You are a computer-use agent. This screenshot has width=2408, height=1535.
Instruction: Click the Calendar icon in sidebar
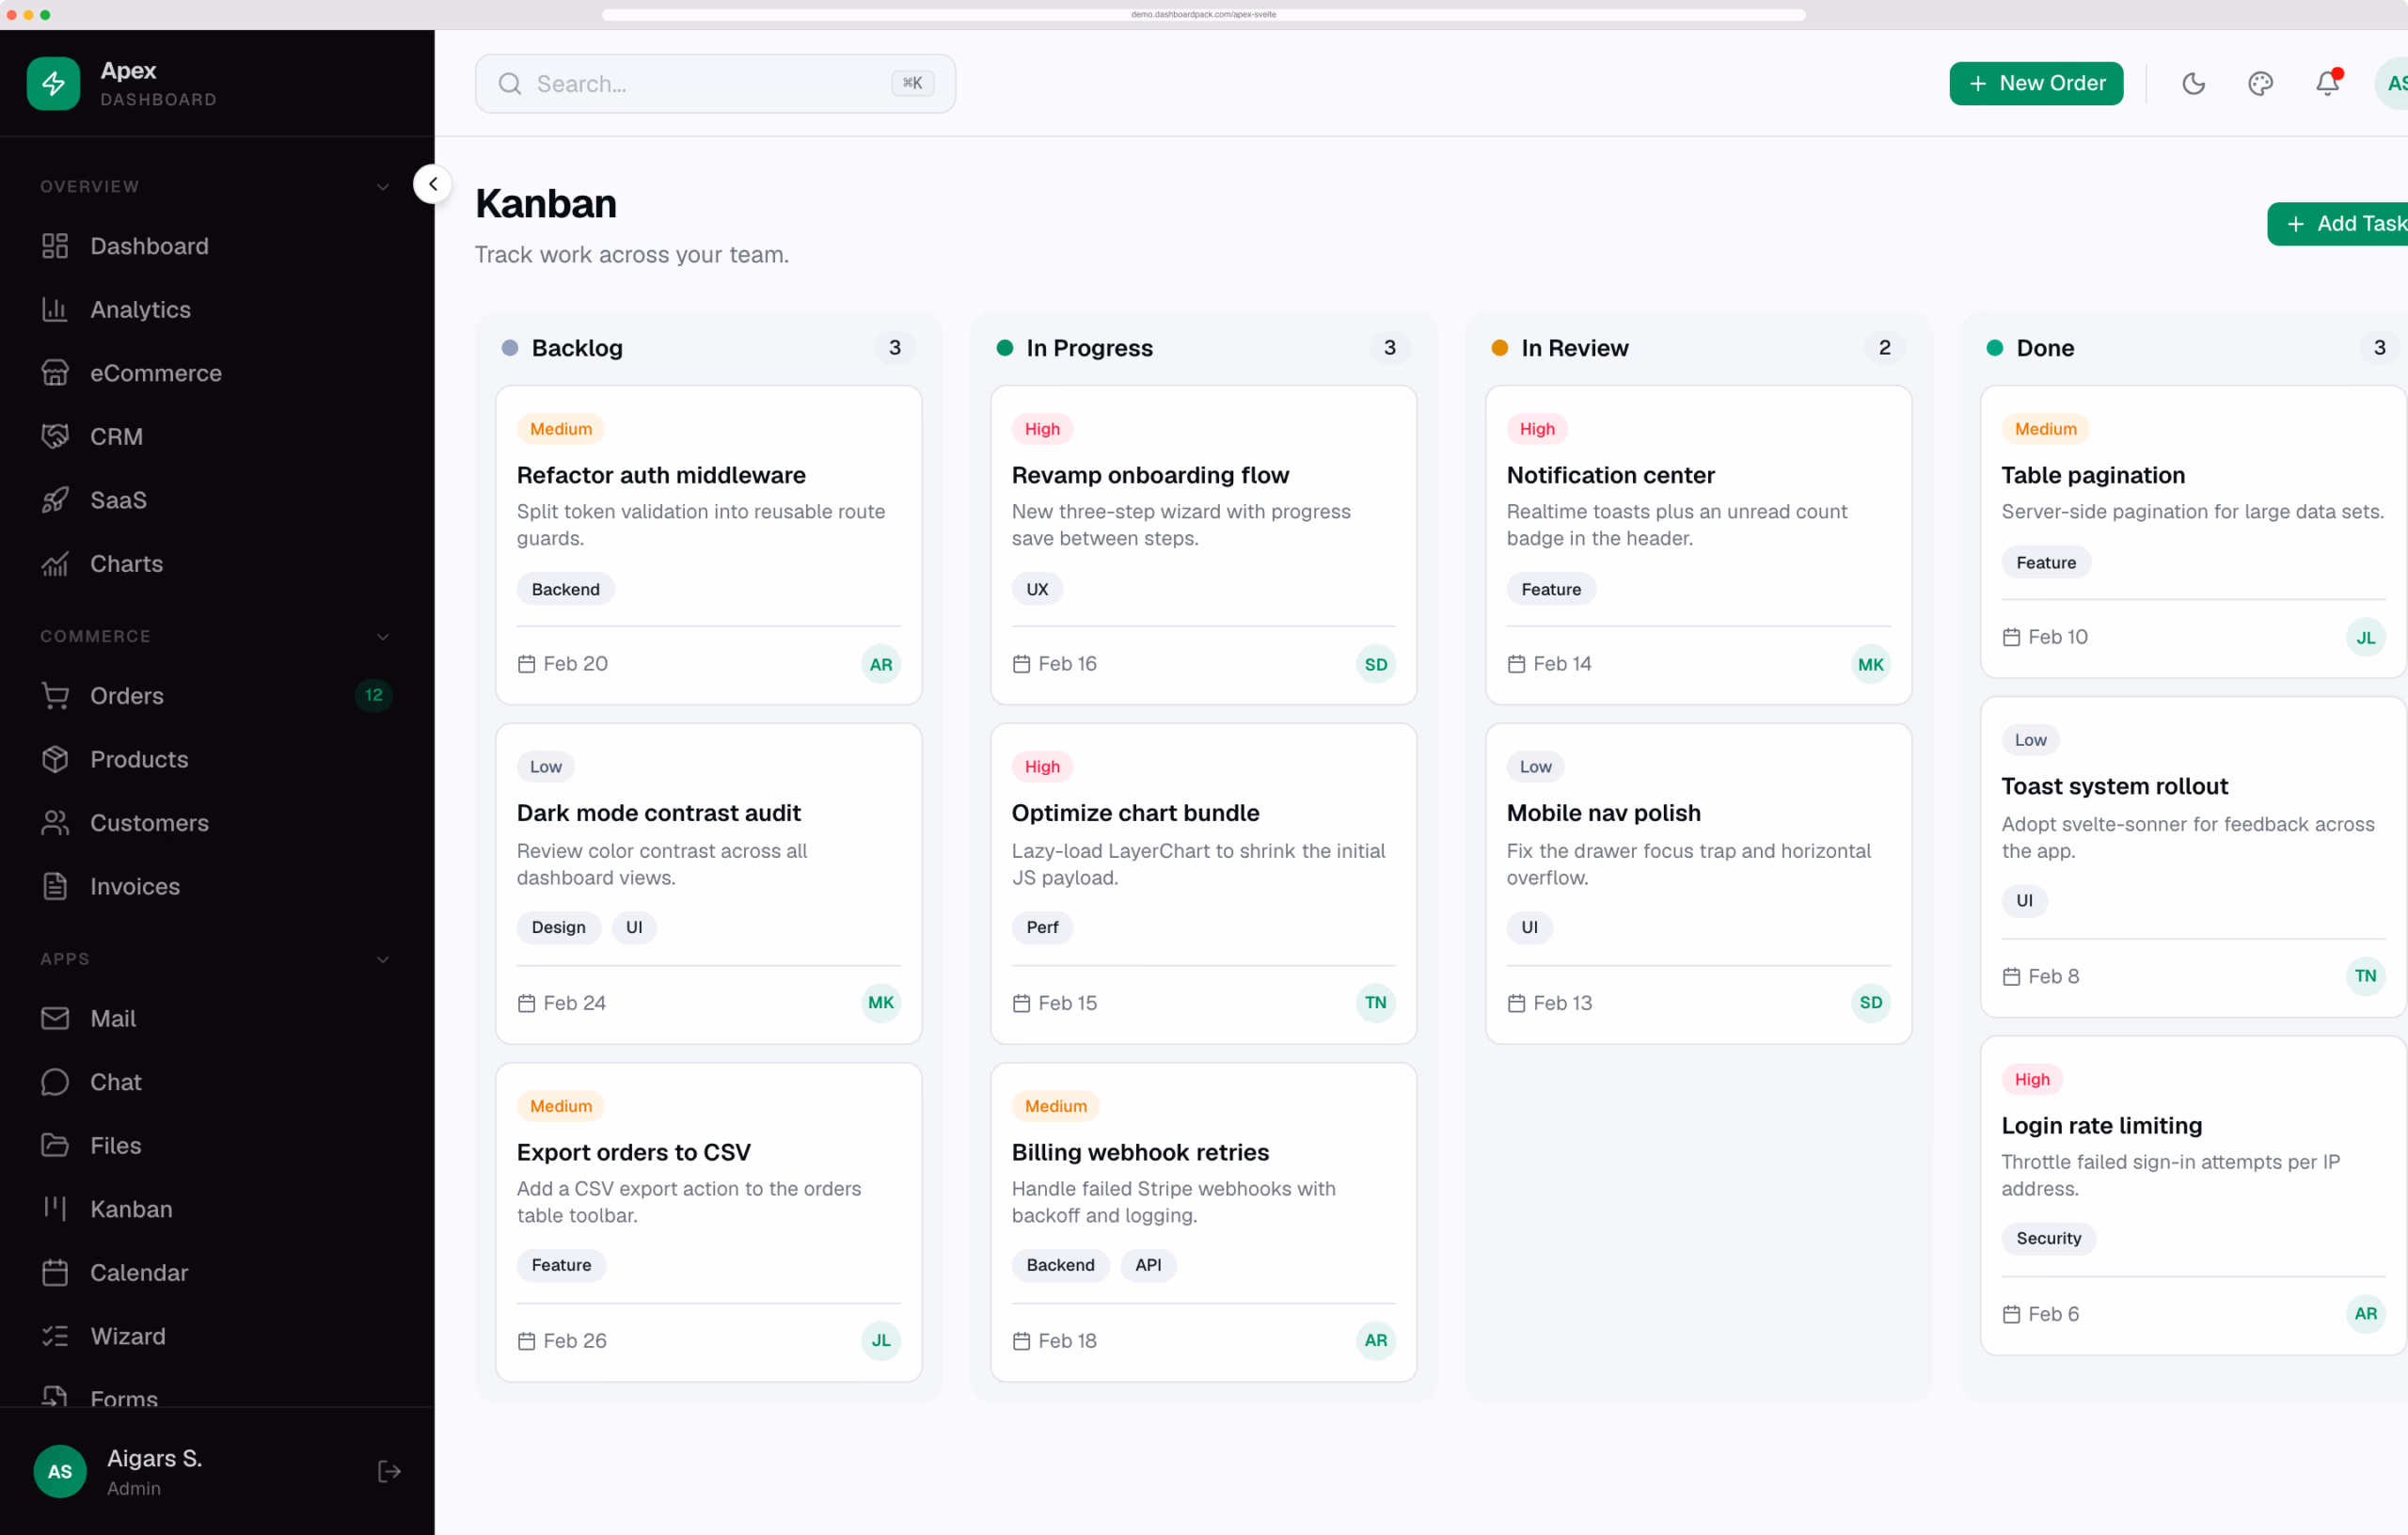pos(55,1272)
